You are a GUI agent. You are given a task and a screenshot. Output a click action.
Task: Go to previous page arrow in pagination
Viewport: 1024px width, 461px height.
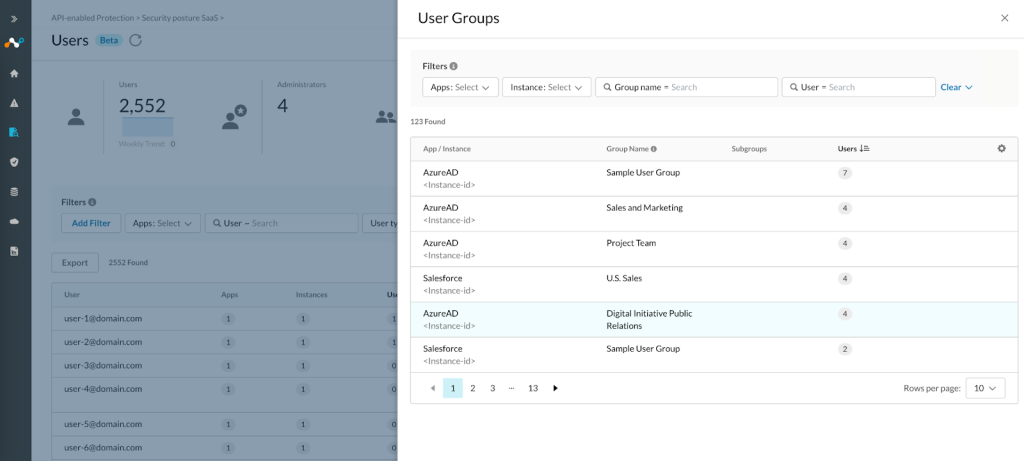[x=432, y=388]
